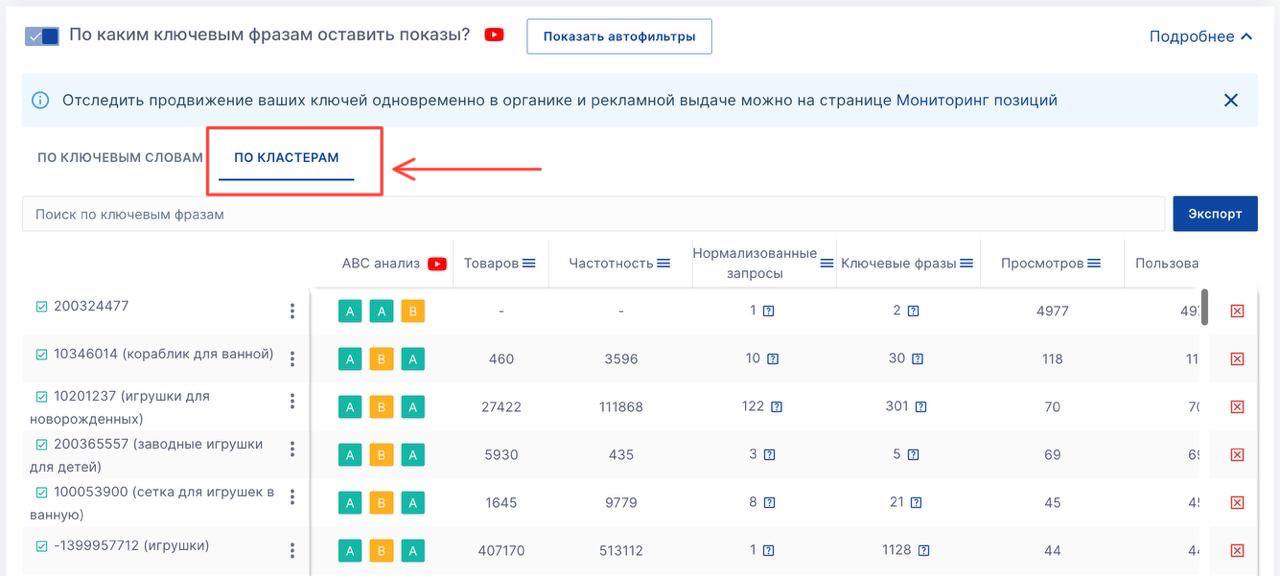Select the По кластерам tab
Viewport: 1280px width, 576px height.
[286, 158]
